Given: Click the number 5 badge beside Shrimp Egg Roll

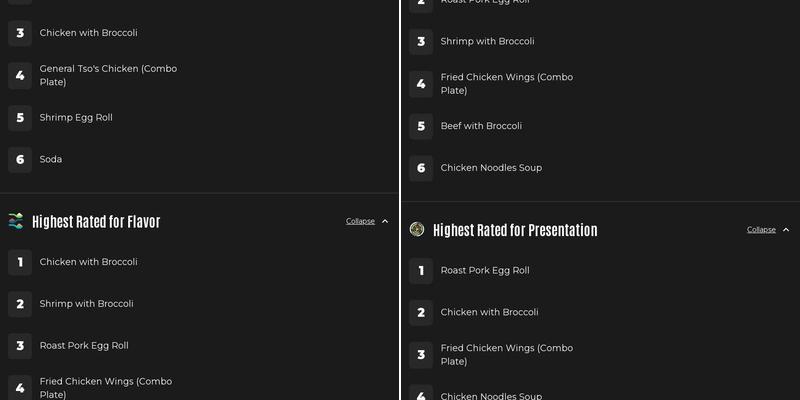Looking at the screenshot, I should tap(20, 118).
